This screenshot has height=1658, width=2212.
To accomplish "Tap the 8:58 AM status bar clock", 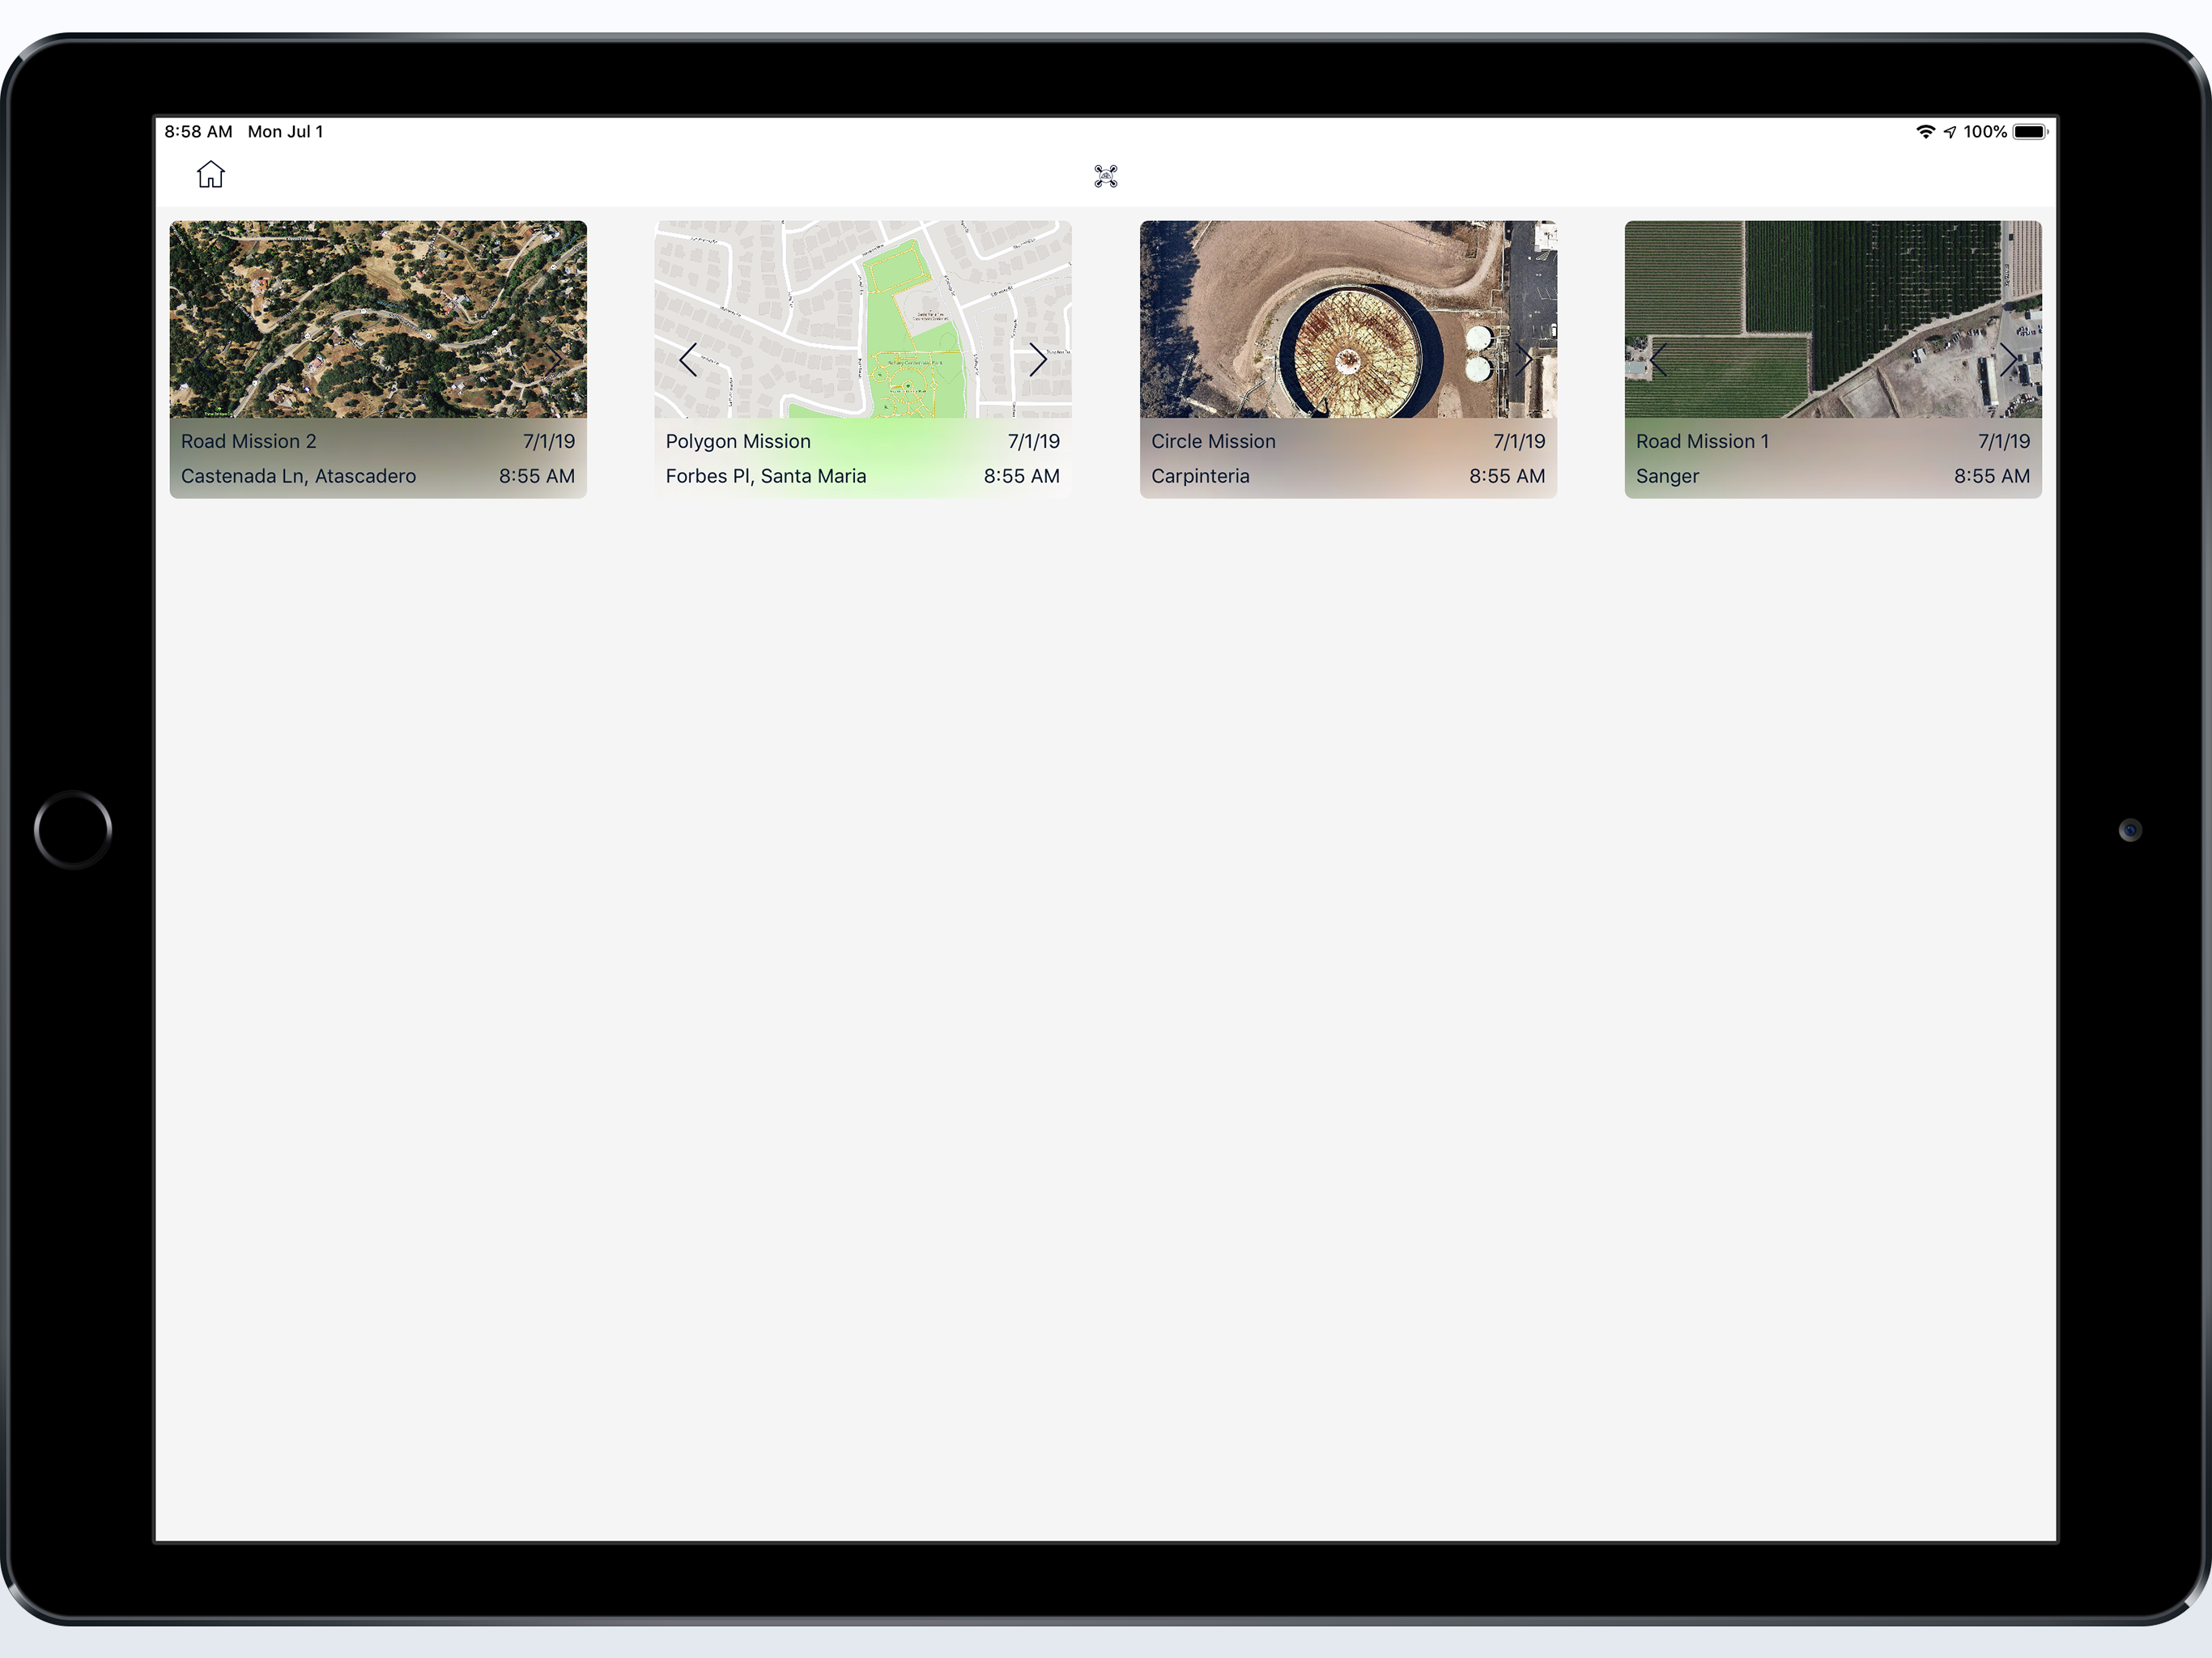I will [x=198, y=132].
